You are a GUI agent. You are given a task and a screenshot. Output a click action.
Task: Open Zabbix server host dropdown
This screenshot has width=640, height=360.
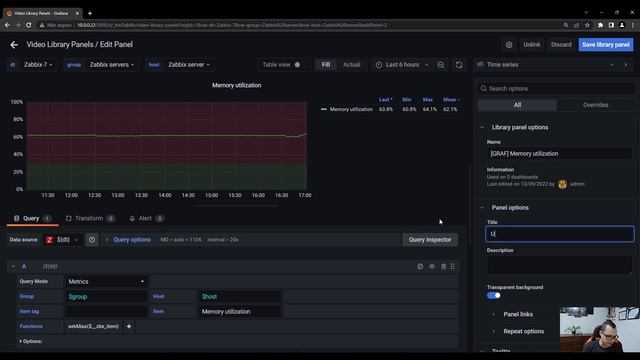coord(189,65)
